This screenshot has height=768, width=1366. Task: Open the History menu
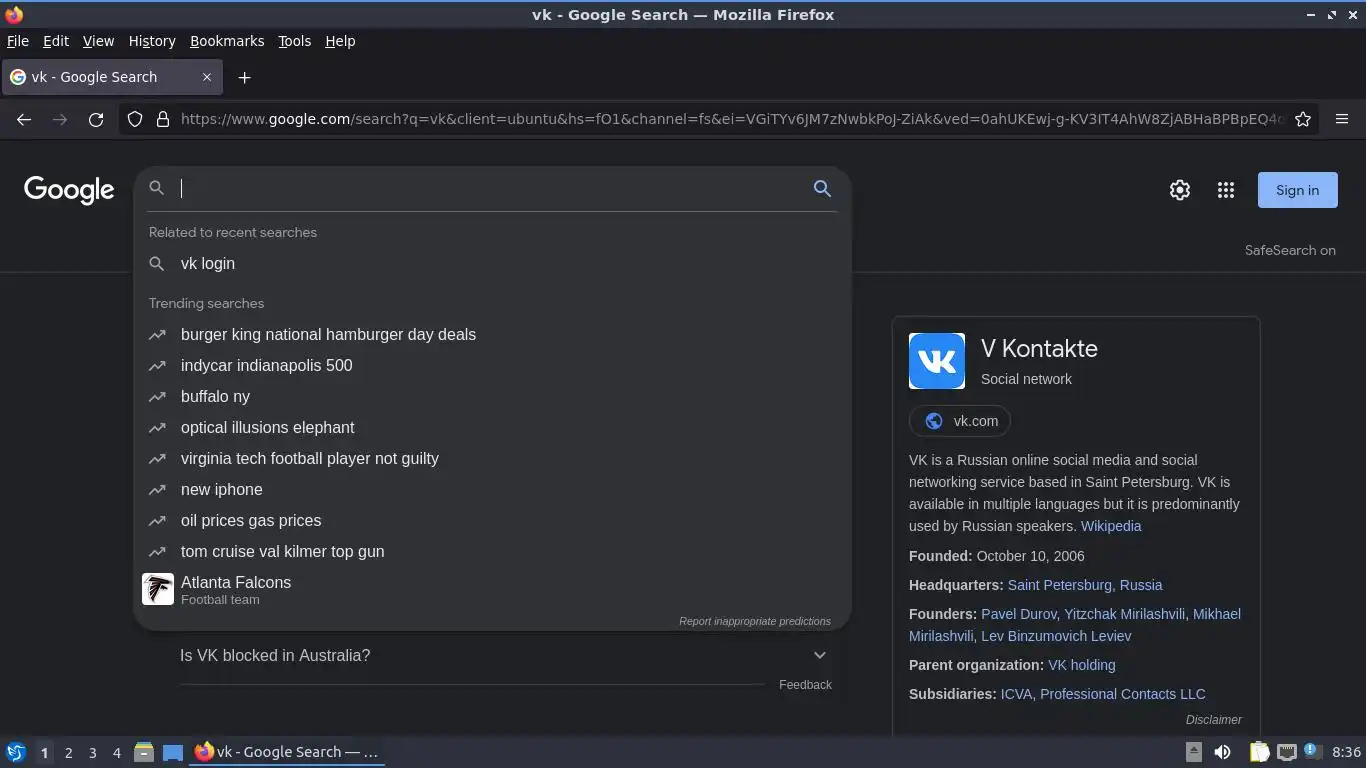click(x=152, y=41)
